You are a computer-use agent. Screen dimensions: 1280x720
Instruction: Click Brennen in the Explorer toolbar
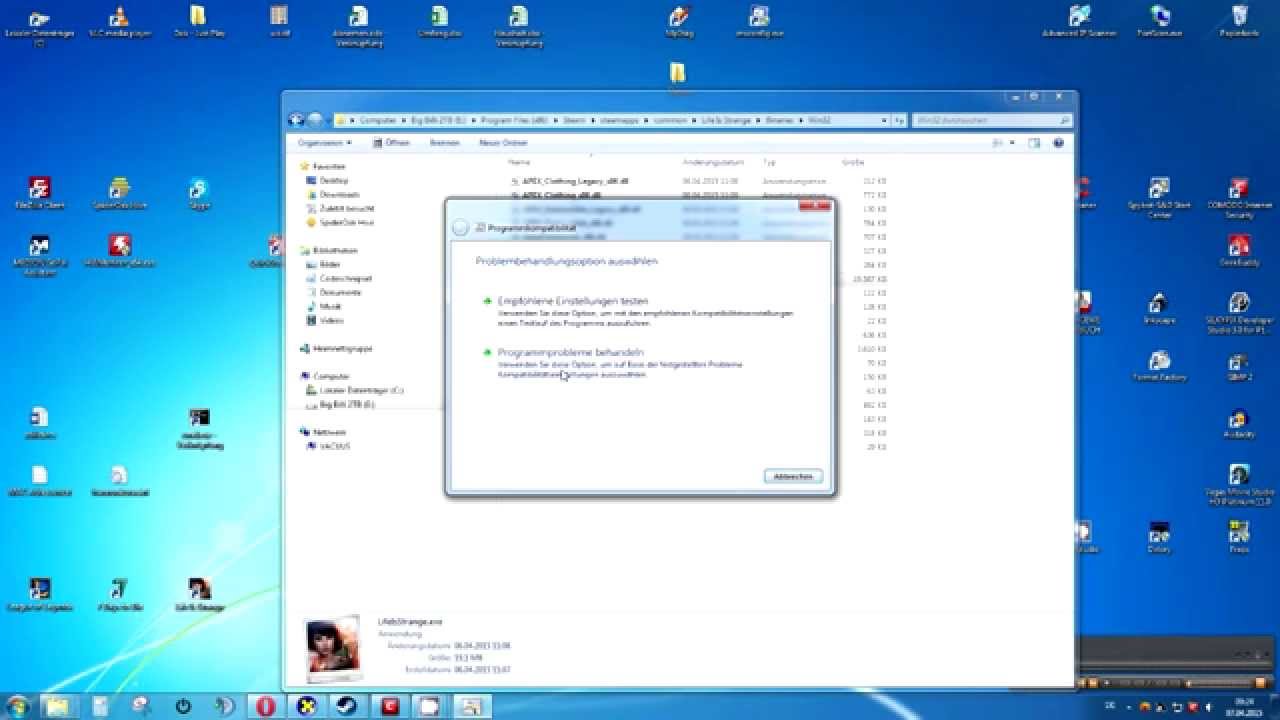[x=445, y=143]
